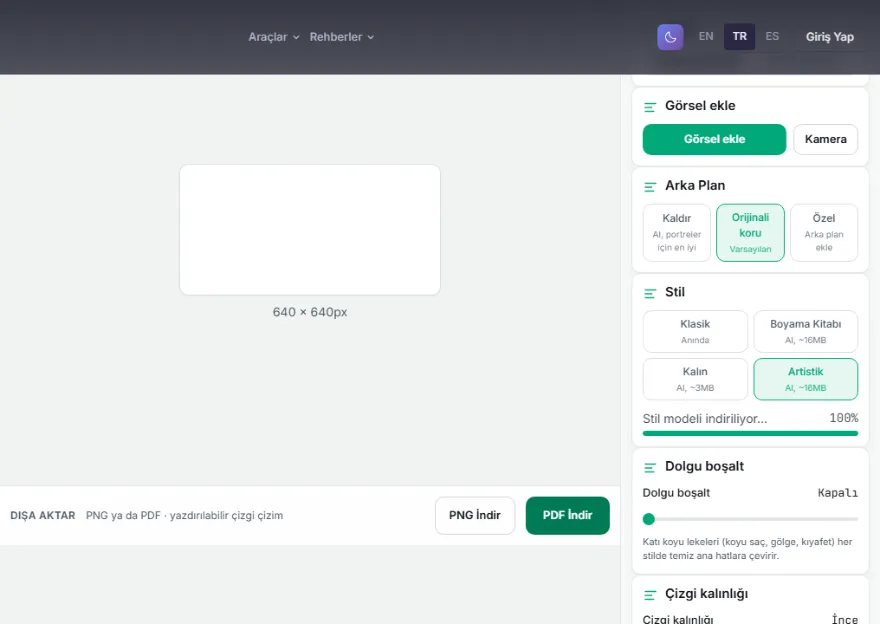This screenshot has width=880, height=624.
Task: Open the Kamera option
Action: tap(826, 139)
